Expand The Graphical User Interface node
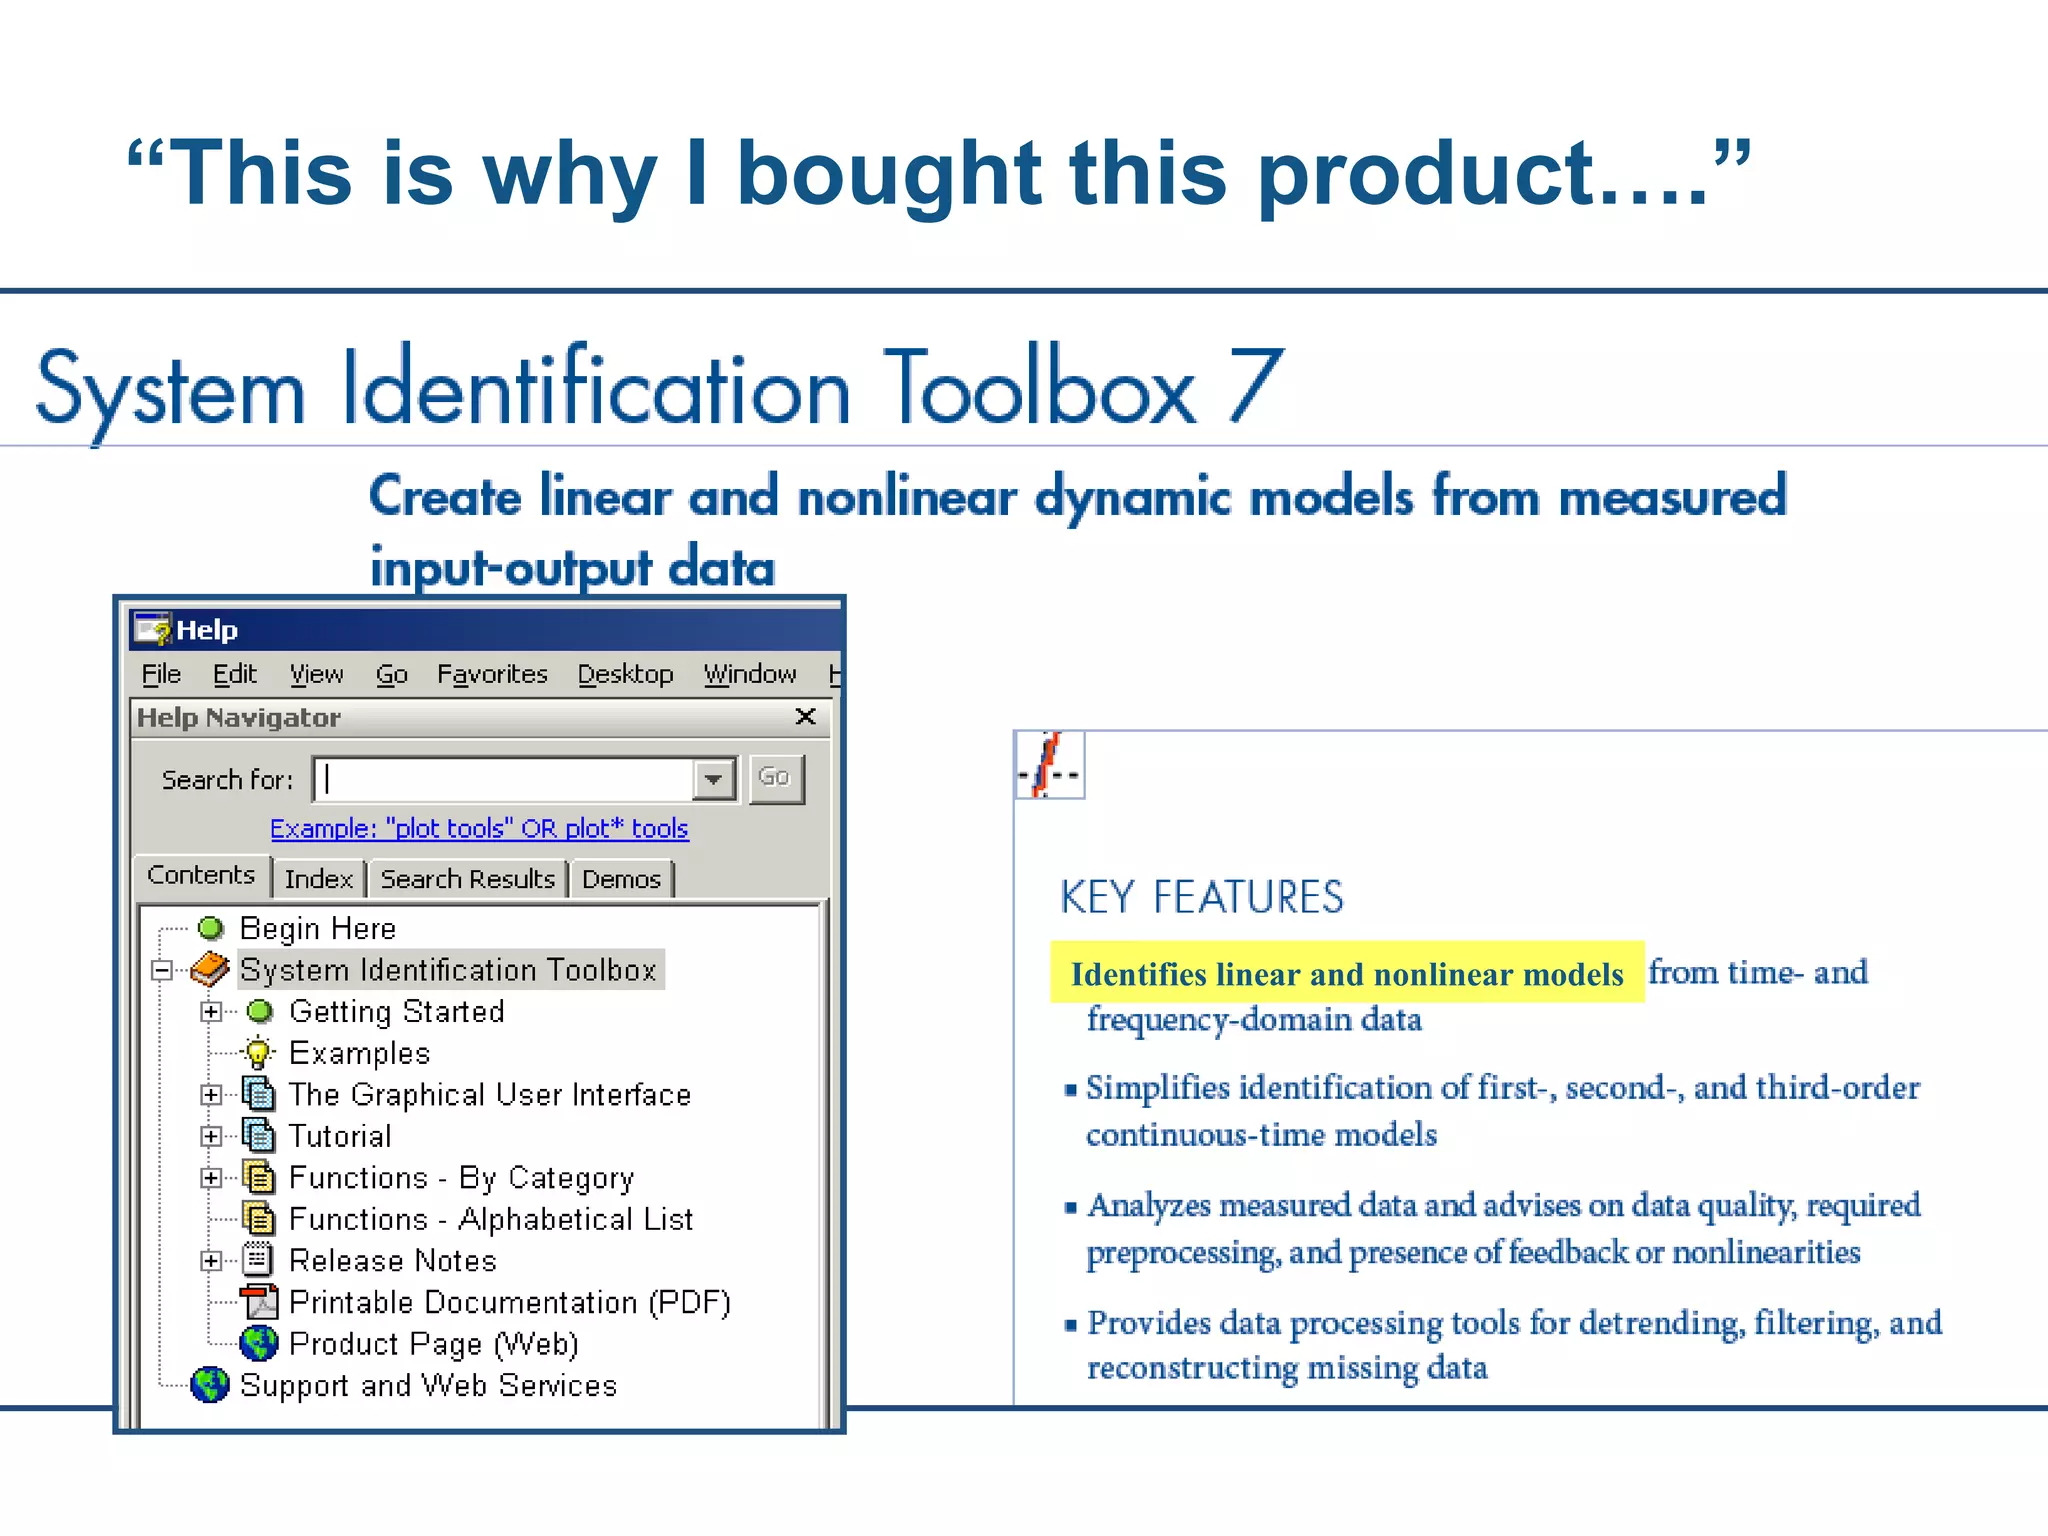This screenshot has height=1536, width=2048. [211, 1095]
